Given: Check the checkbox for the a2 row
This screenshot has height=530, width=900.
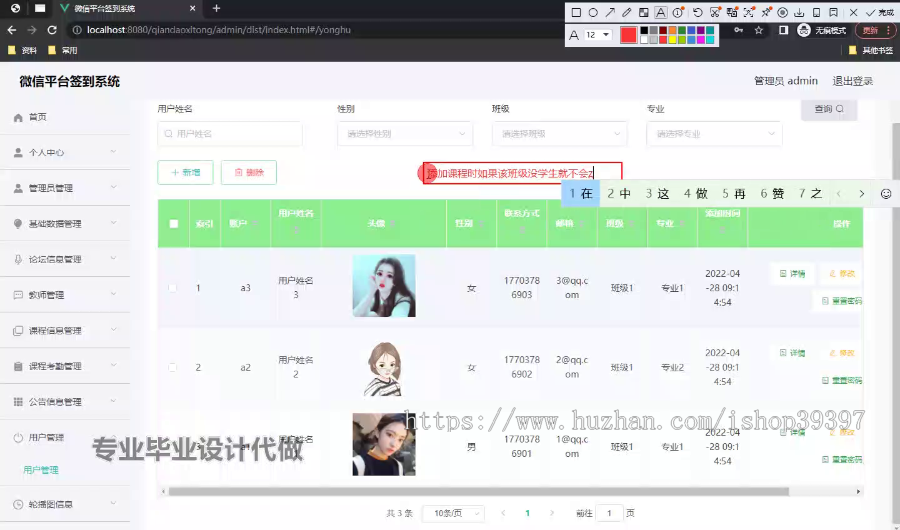Looking at the screenshot, I should pos(173,367).
